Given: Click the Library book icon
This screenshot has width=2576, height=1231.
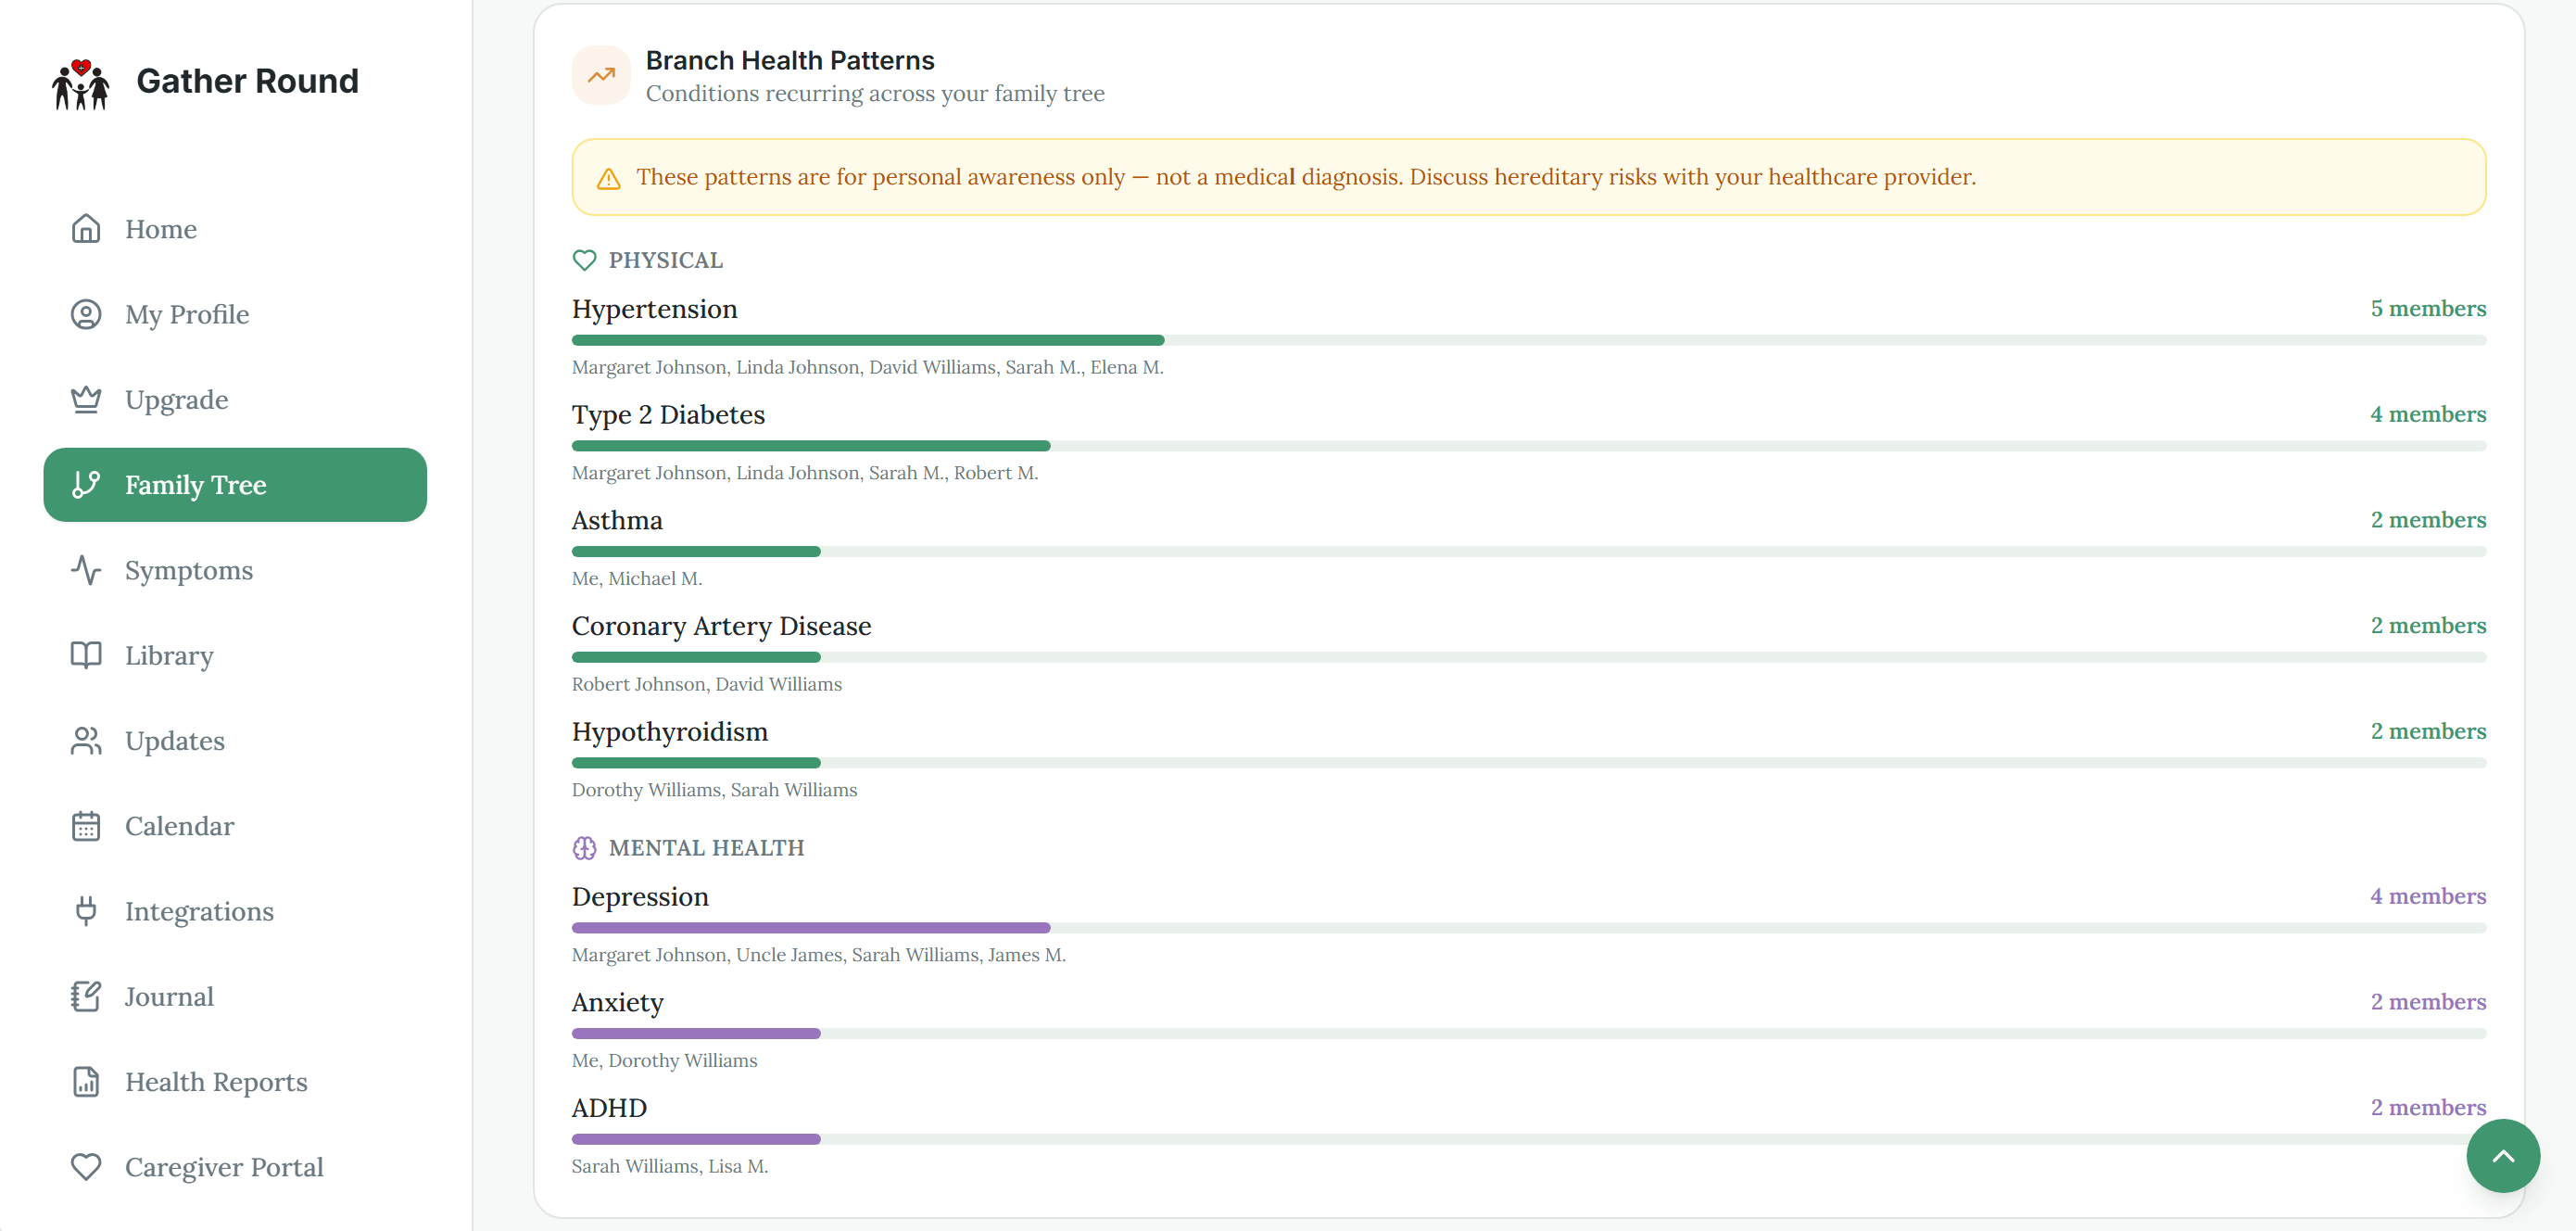Looking at the screenshot, I should click(x=86, y=655).
